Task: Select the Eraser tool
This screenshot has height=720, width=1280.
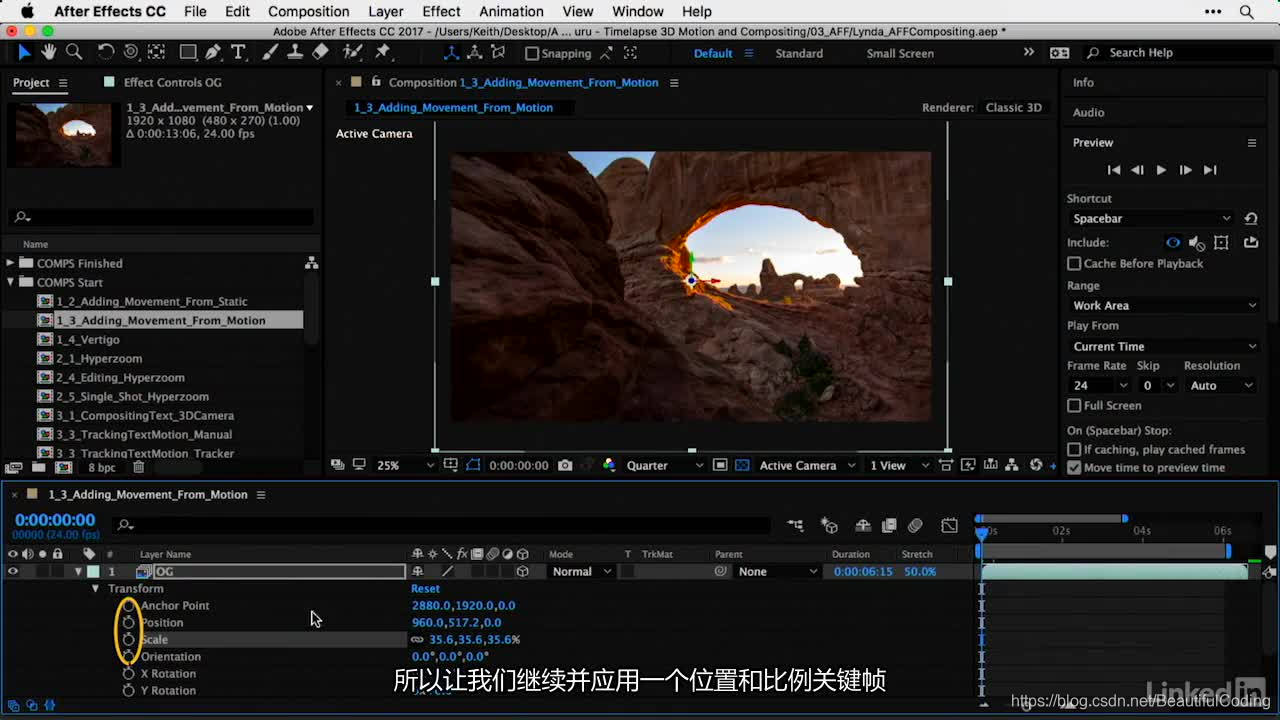Action: 320,52
